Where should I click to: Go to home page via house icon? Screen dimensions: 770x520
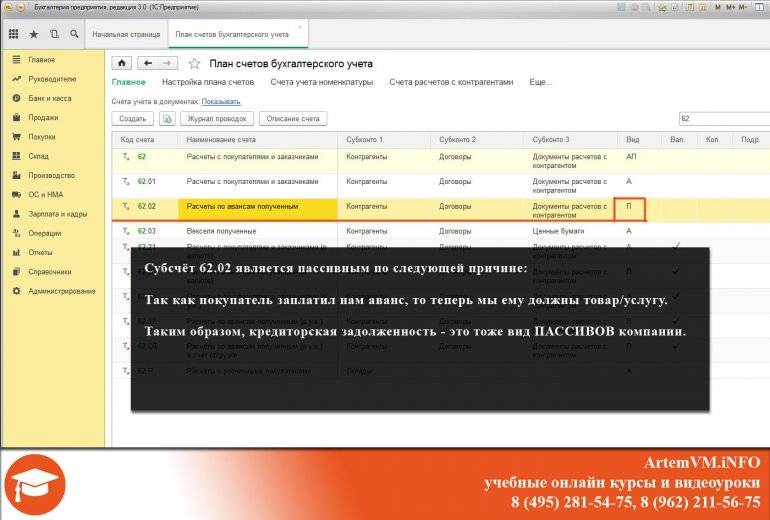[x=123, y=63]
